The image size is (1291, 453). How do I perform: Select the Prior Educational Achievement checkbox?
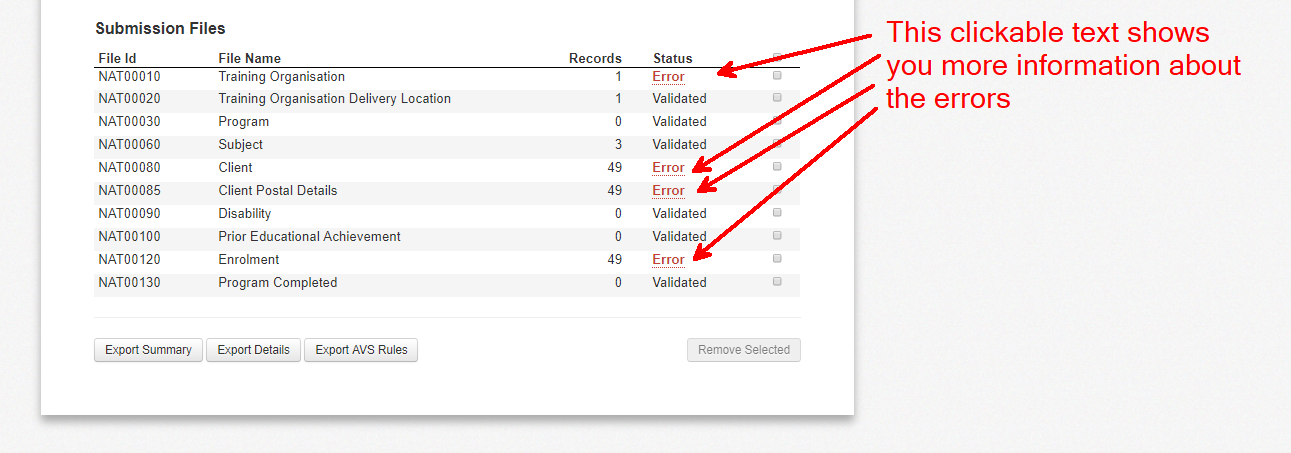777,236
